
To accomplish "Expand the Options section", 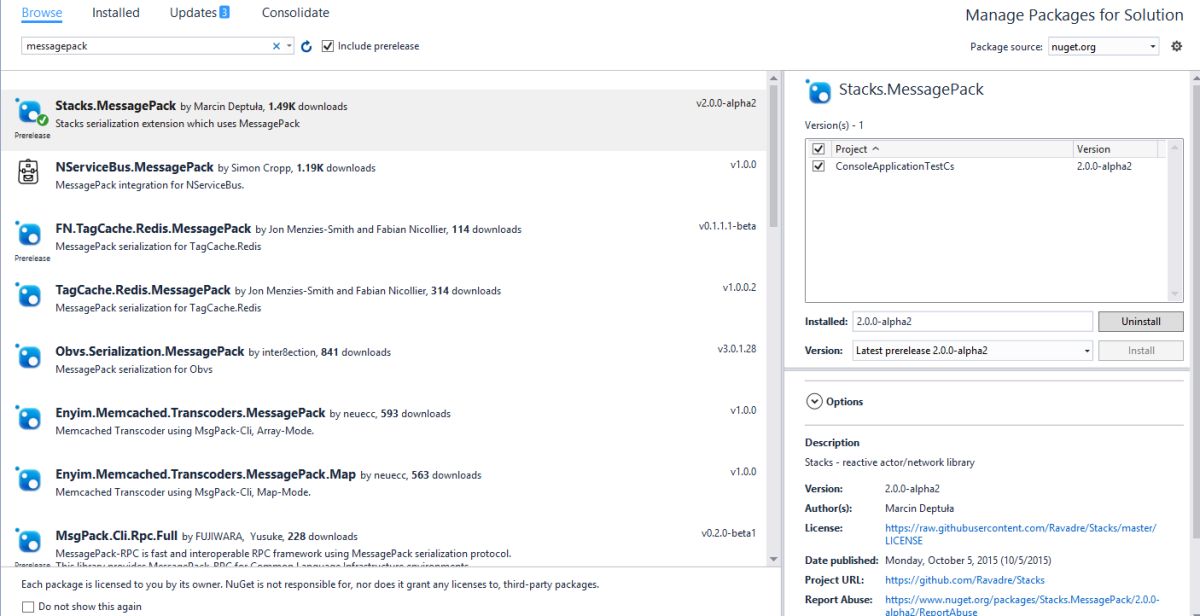I will click(813, 401).
